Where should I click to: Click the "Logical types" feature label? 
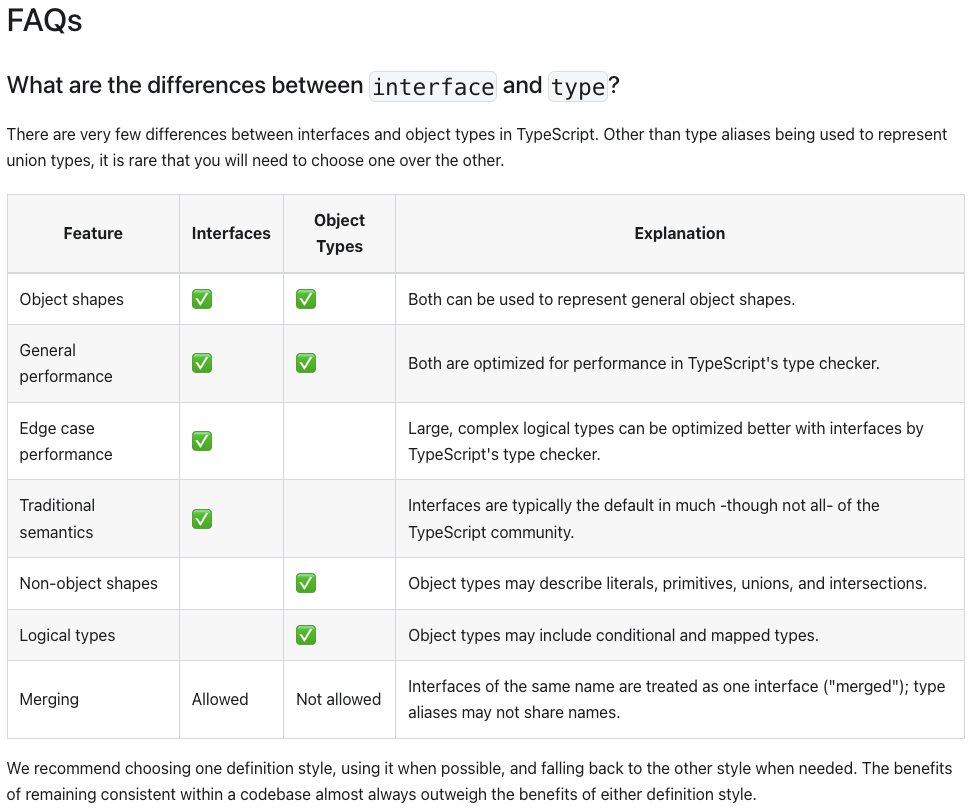coord(68,635)
